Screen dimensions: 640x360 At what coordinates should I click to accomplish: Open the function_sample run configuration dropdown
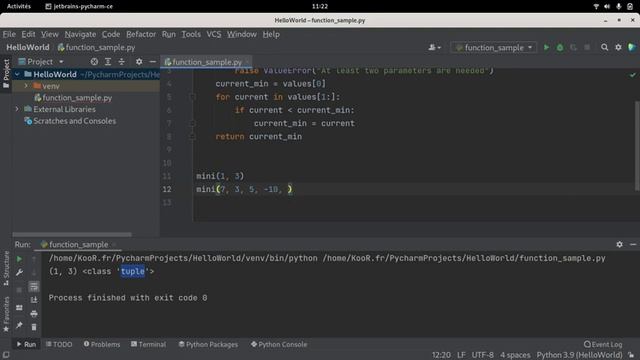493,47
